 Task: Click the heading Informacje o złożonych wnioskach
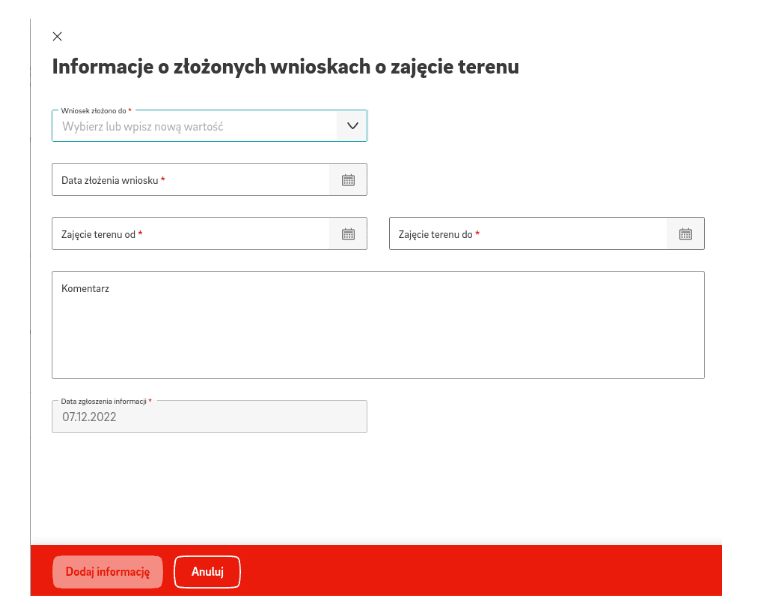[x=285, y=68]
